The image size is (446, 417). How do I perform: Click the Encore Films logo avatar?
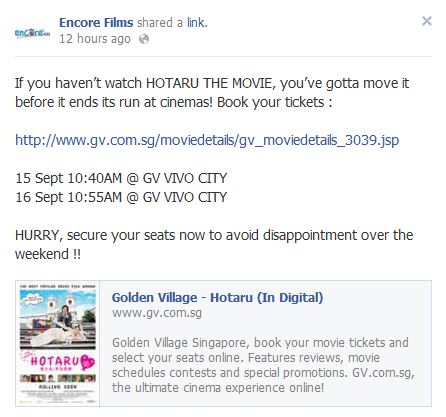coord(32,32)
